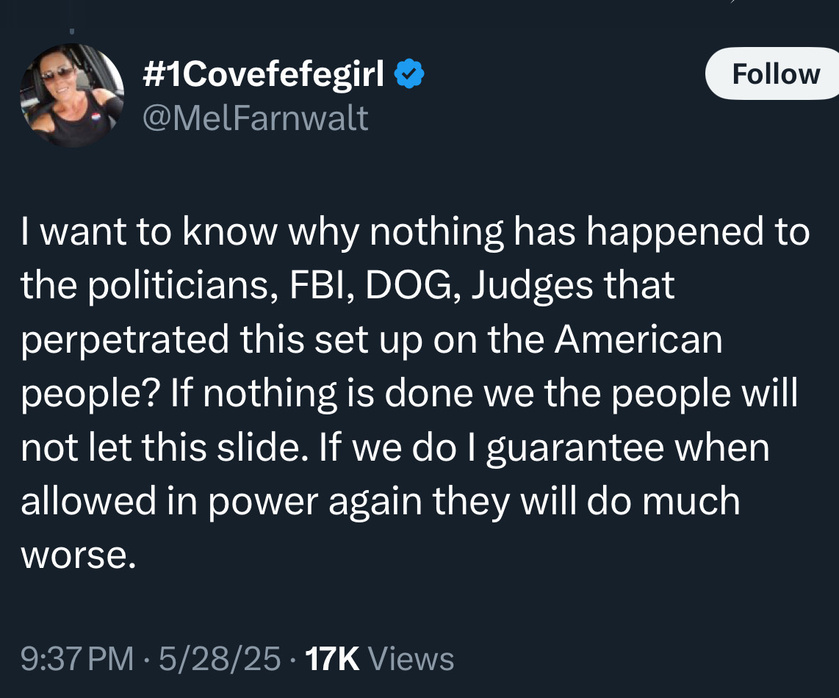Click the 17K view count
Image resolution: width=839 pixels, height=698 pixels.
click(332, 658)
